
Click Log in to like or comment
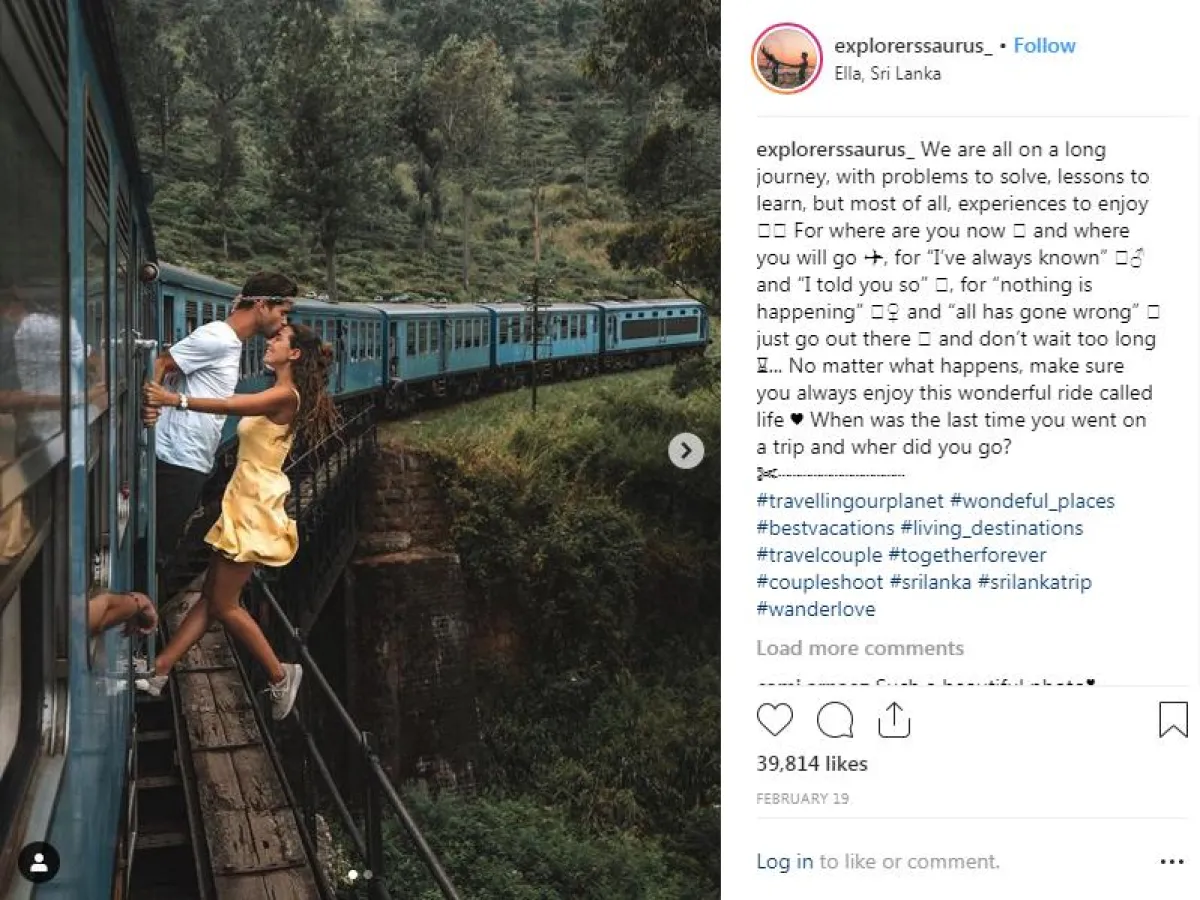[x=785, y=862]
